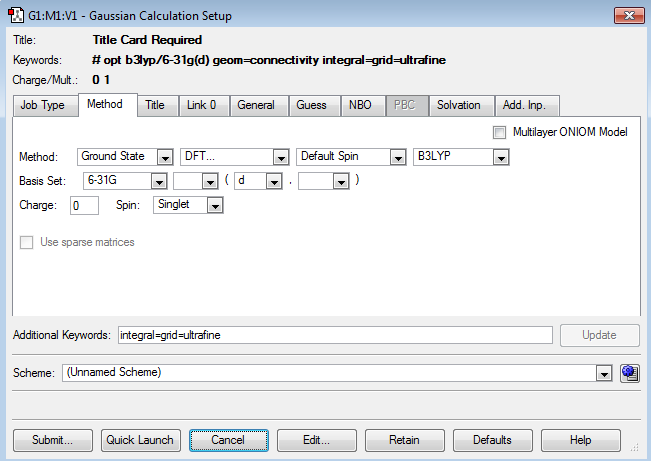Toggle the Use sparse matrices checkbox

click(x=27, y=243)
